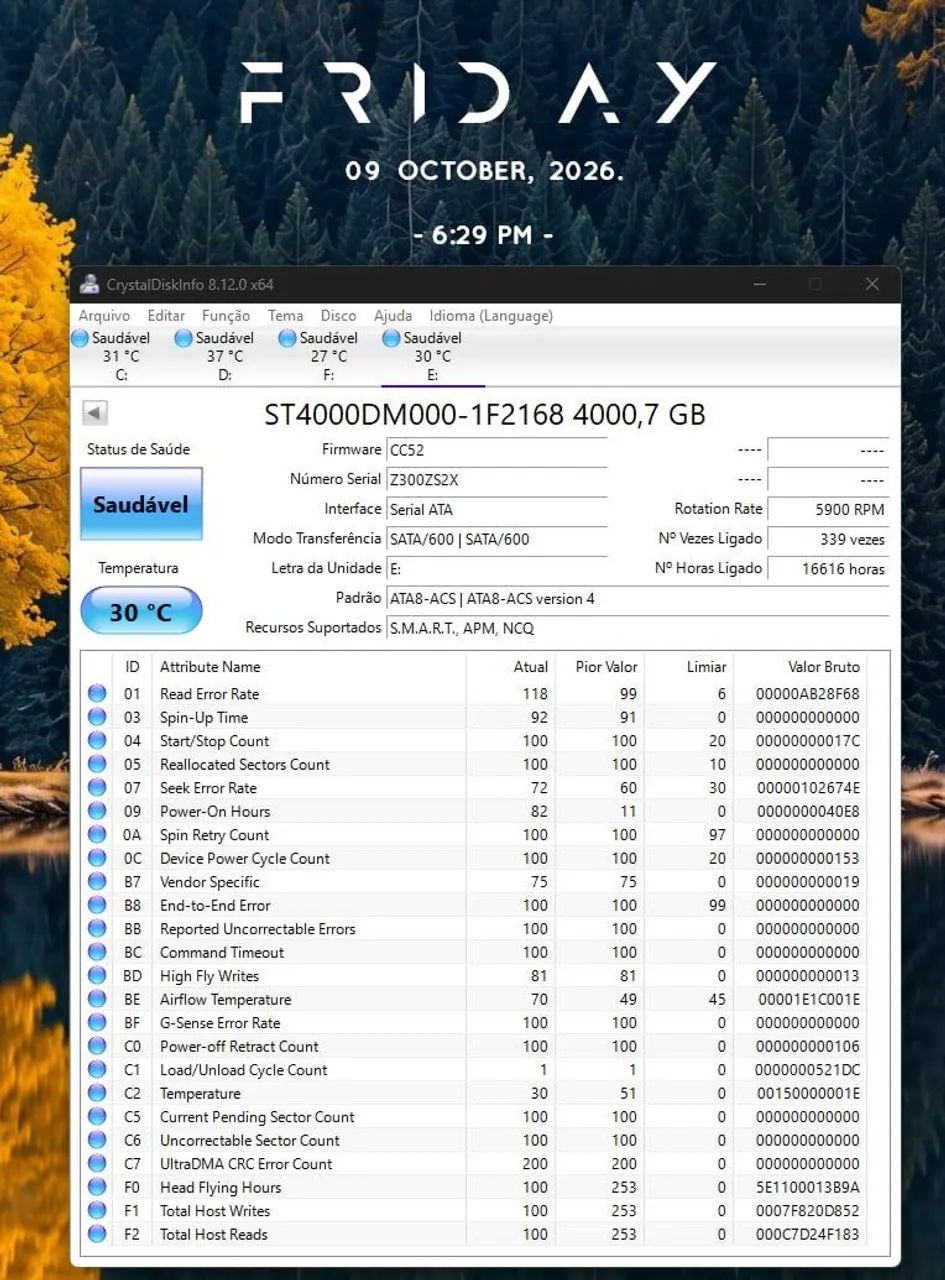The image size is (945, 1280).
Task: Click the Limiar column header
Action: (x=707, y=667)
